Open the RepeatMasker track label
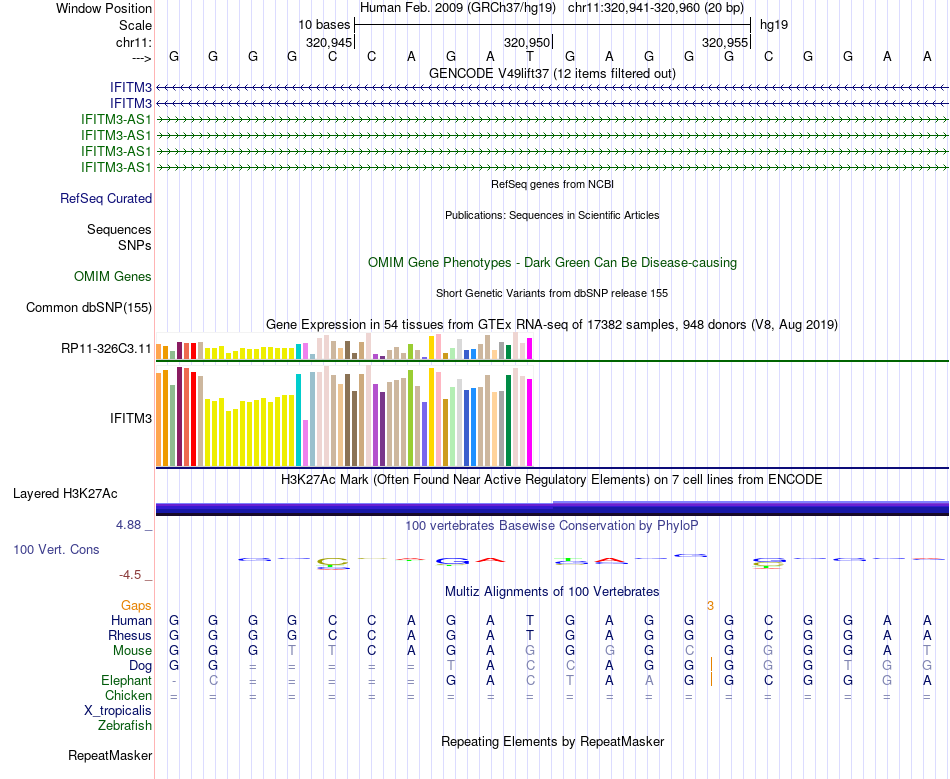Viewport: 950px width, 779px height. (110, 755)
